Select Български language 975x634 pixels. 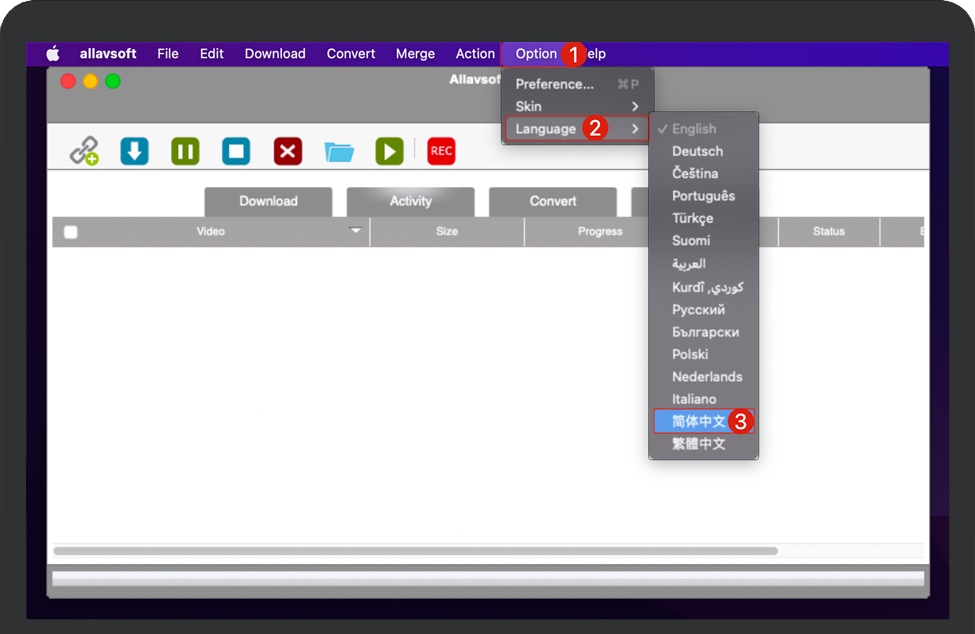click(x=703, y=332)
